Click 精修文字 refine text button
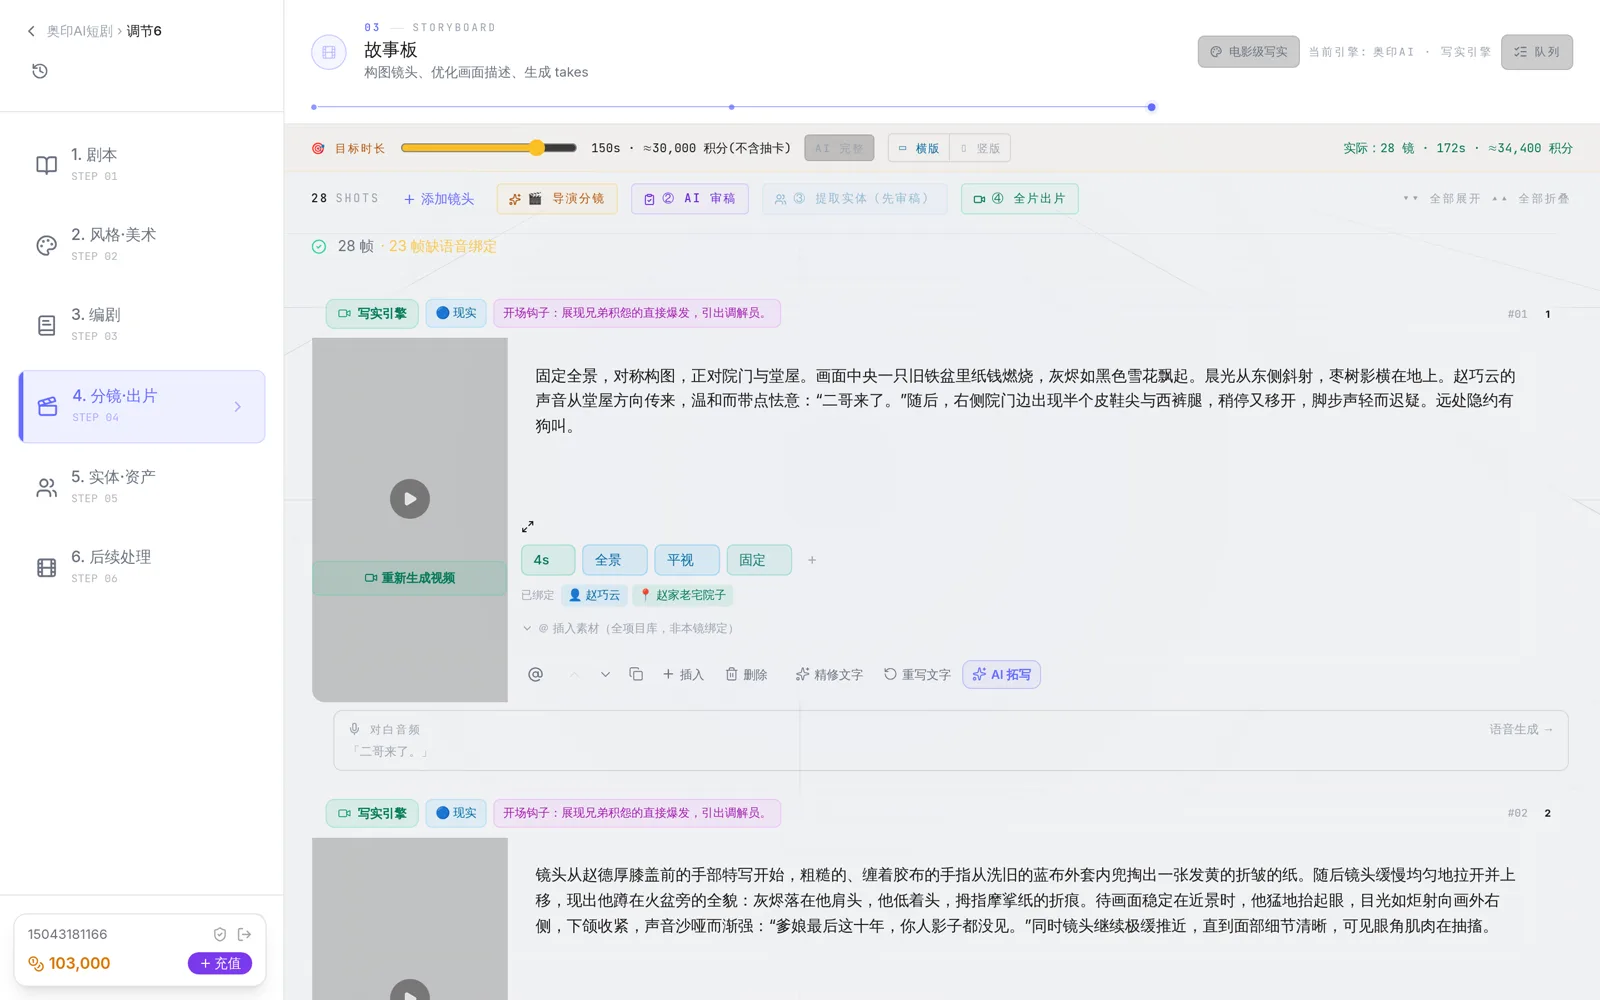This screenshot has width=1600, height=1000. point(829,675)
